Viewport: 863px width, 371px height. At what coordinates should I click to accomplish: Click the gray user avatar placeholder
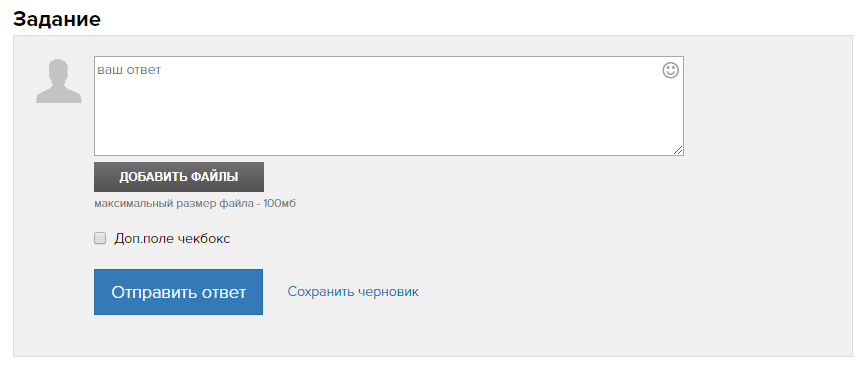[x=59, y=81]
